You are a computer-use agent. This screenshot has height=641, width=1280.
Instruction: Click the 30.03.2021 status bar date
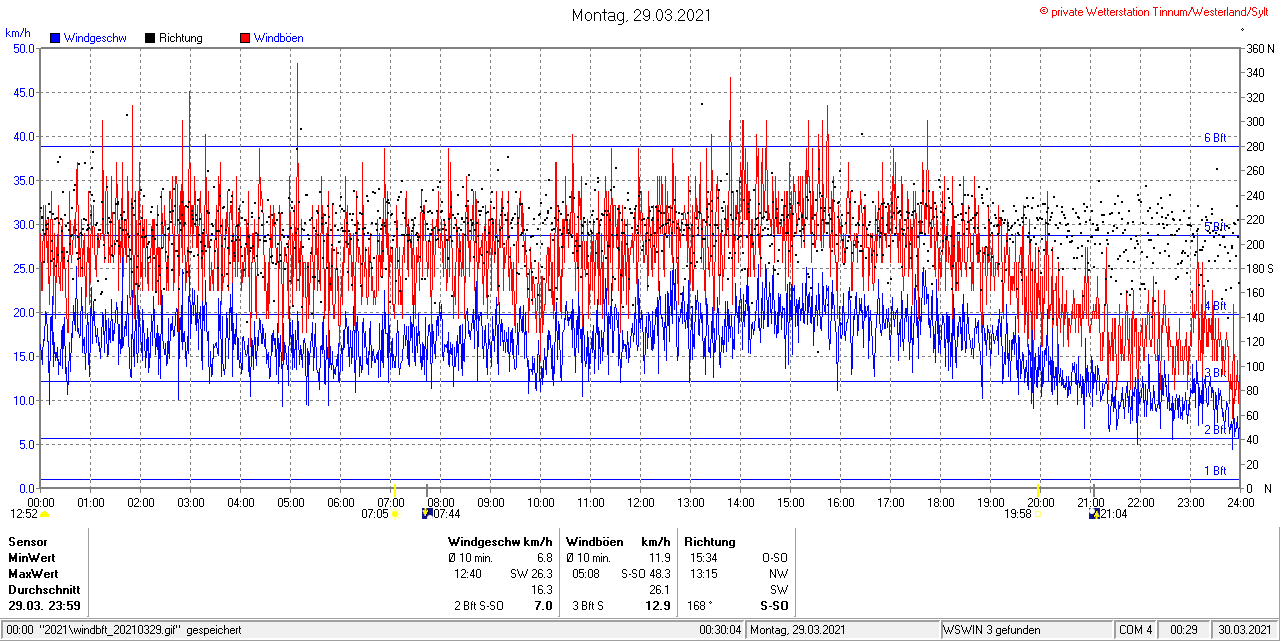[x=1243, y=630]
